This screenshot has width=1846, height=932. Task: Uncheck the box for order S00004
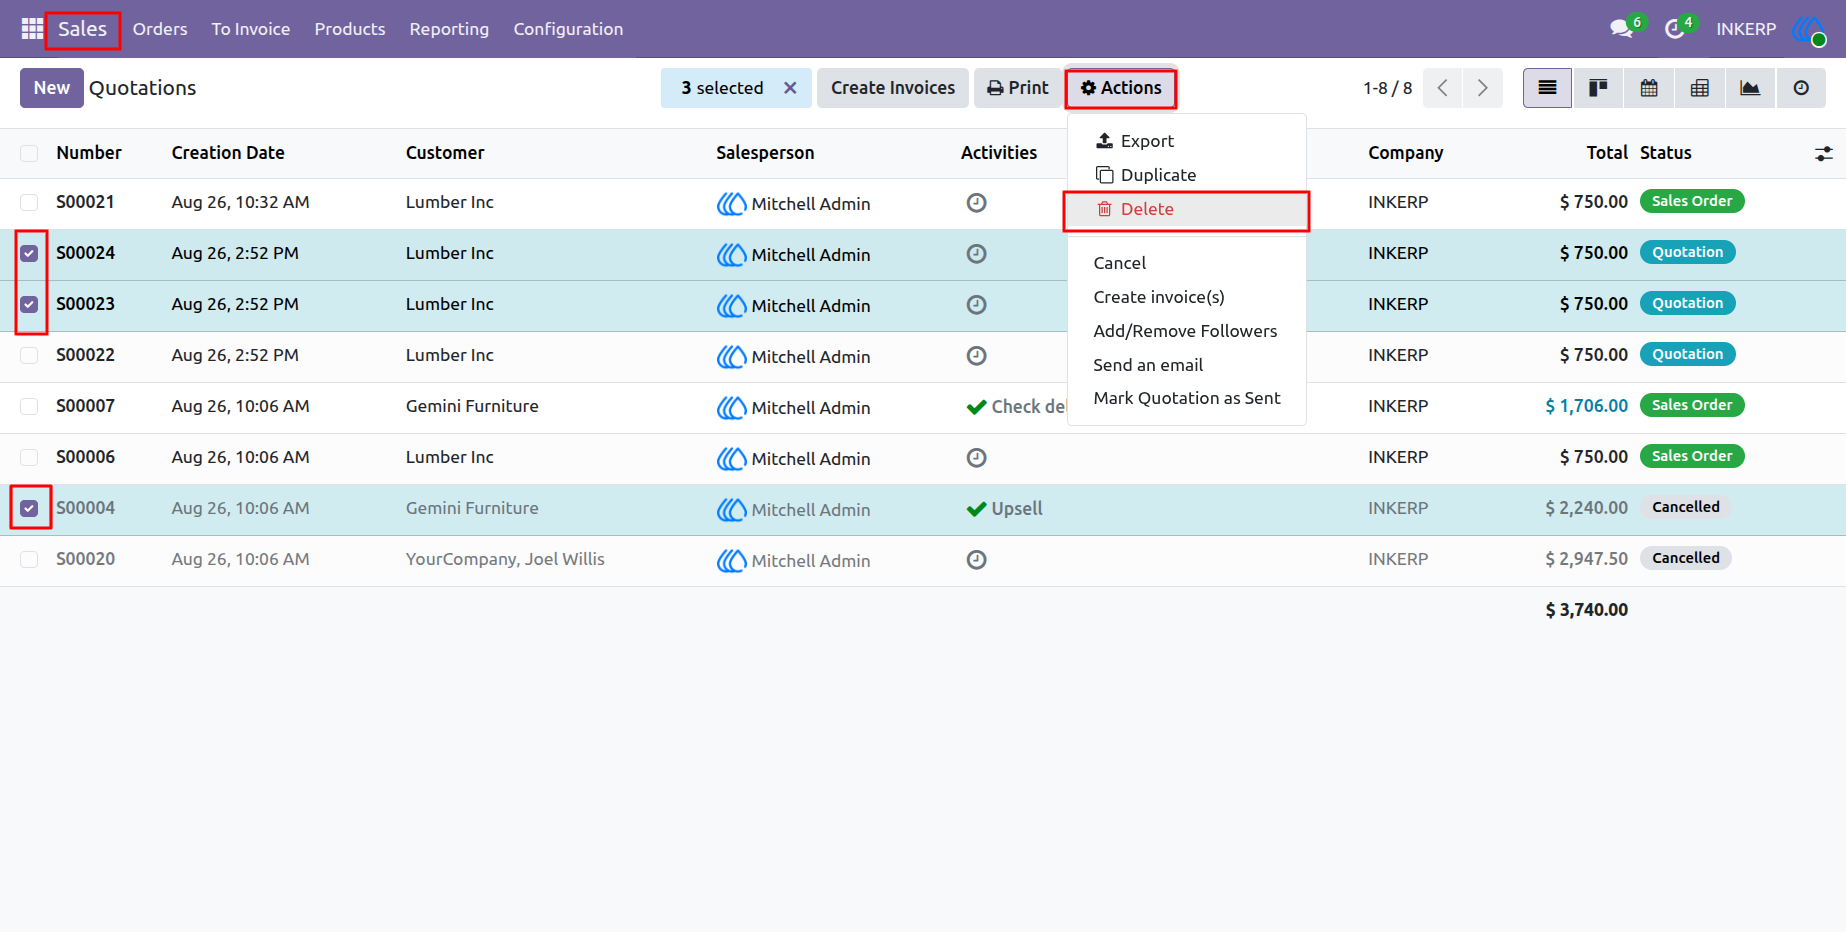29,509
